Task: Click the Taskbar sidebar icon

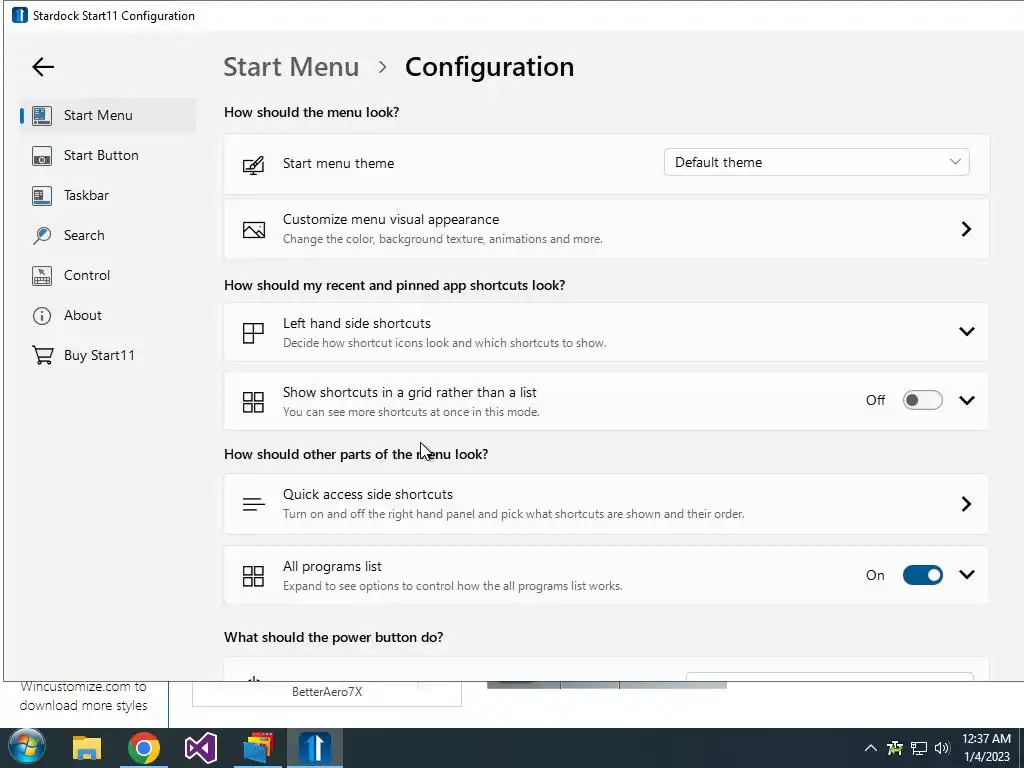Action: point(42,196)
